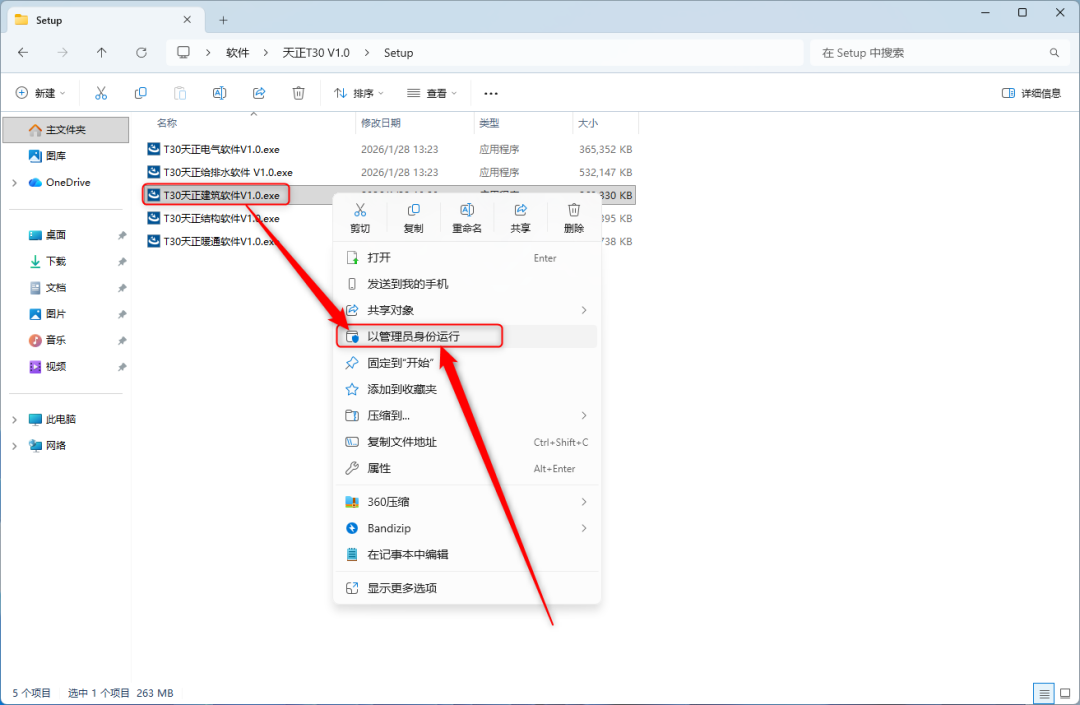
Task: Open 图片 quick access folder
Action: click(66, 314)
